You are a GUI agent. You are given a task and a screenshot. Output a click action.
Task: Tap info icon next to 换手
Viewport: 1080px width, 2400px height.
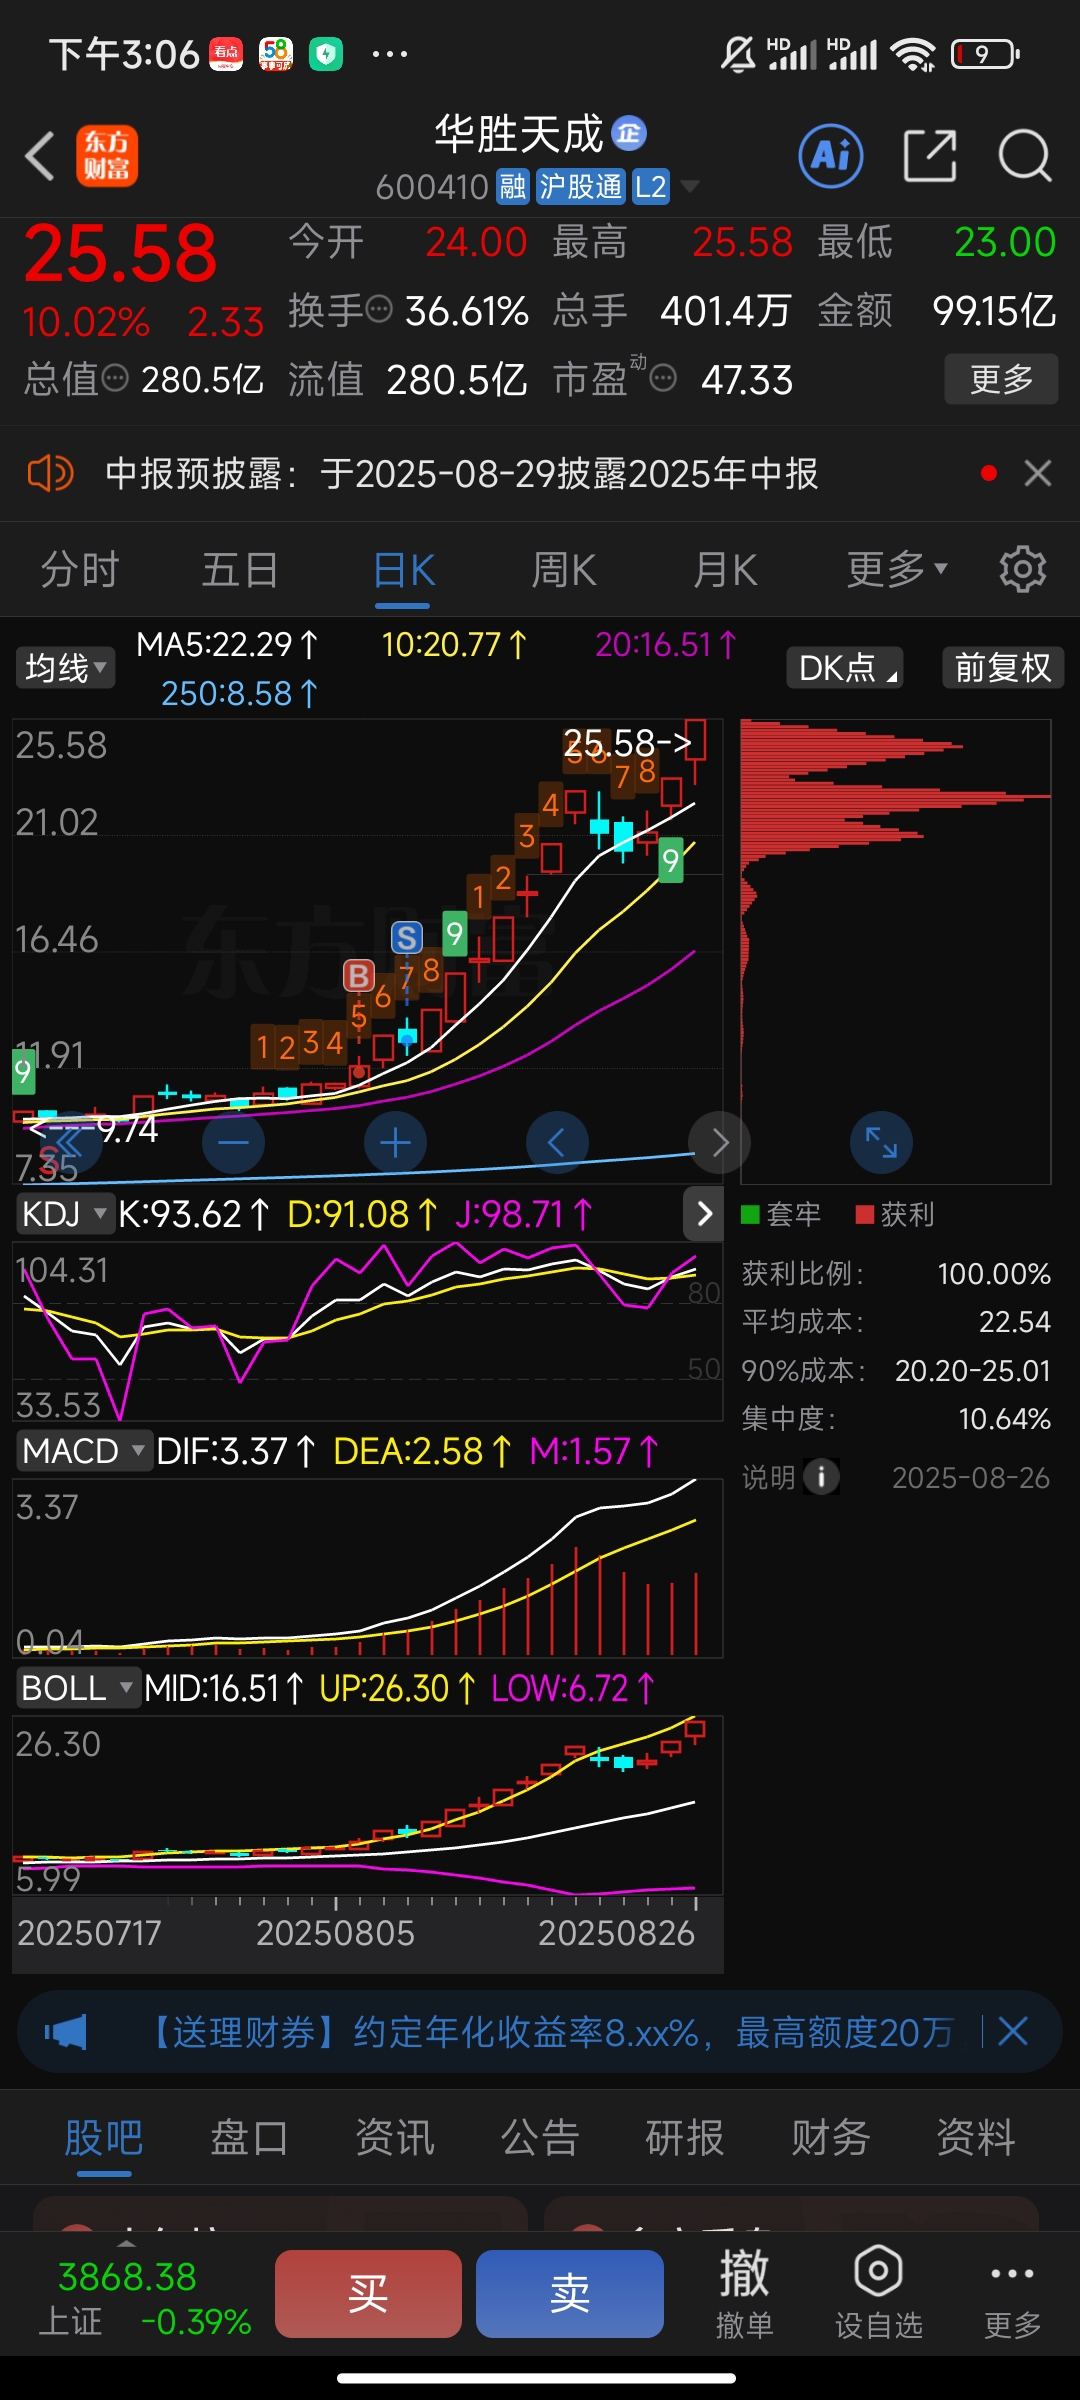(x=379, y=310)
